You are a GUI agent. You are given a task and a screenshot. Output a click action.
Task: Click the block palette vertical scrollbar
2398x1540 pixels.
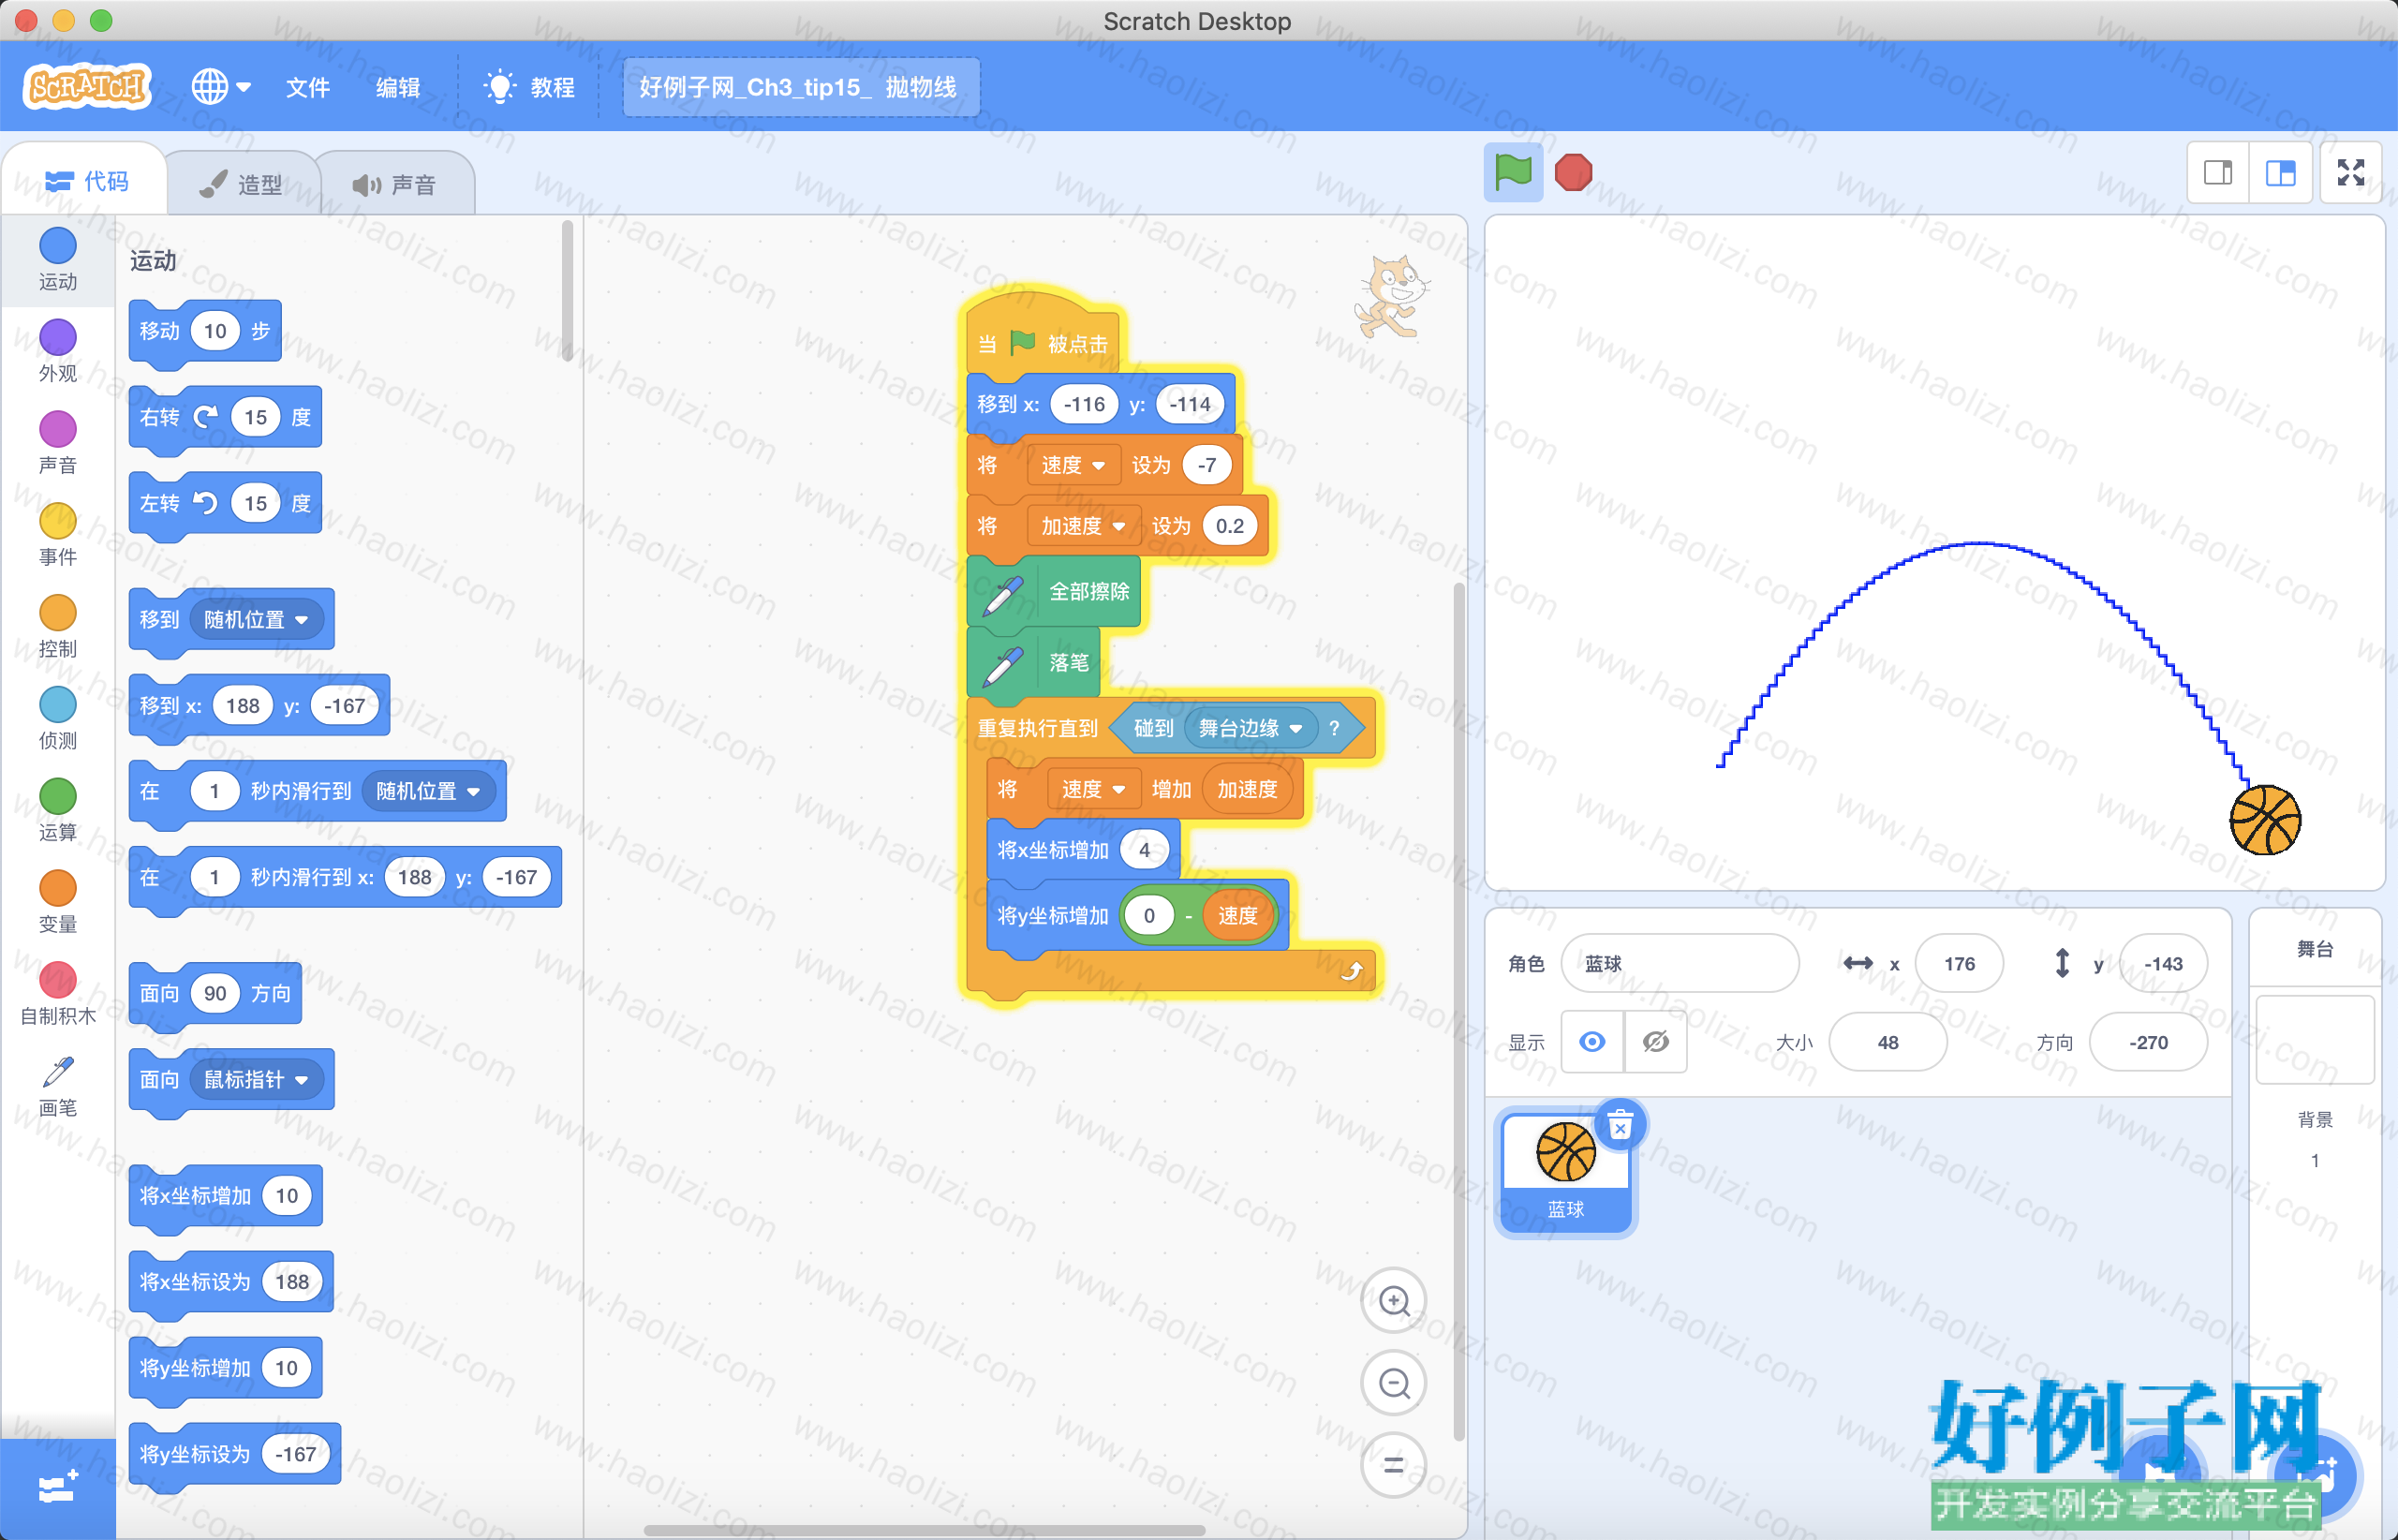pos(567,290)
